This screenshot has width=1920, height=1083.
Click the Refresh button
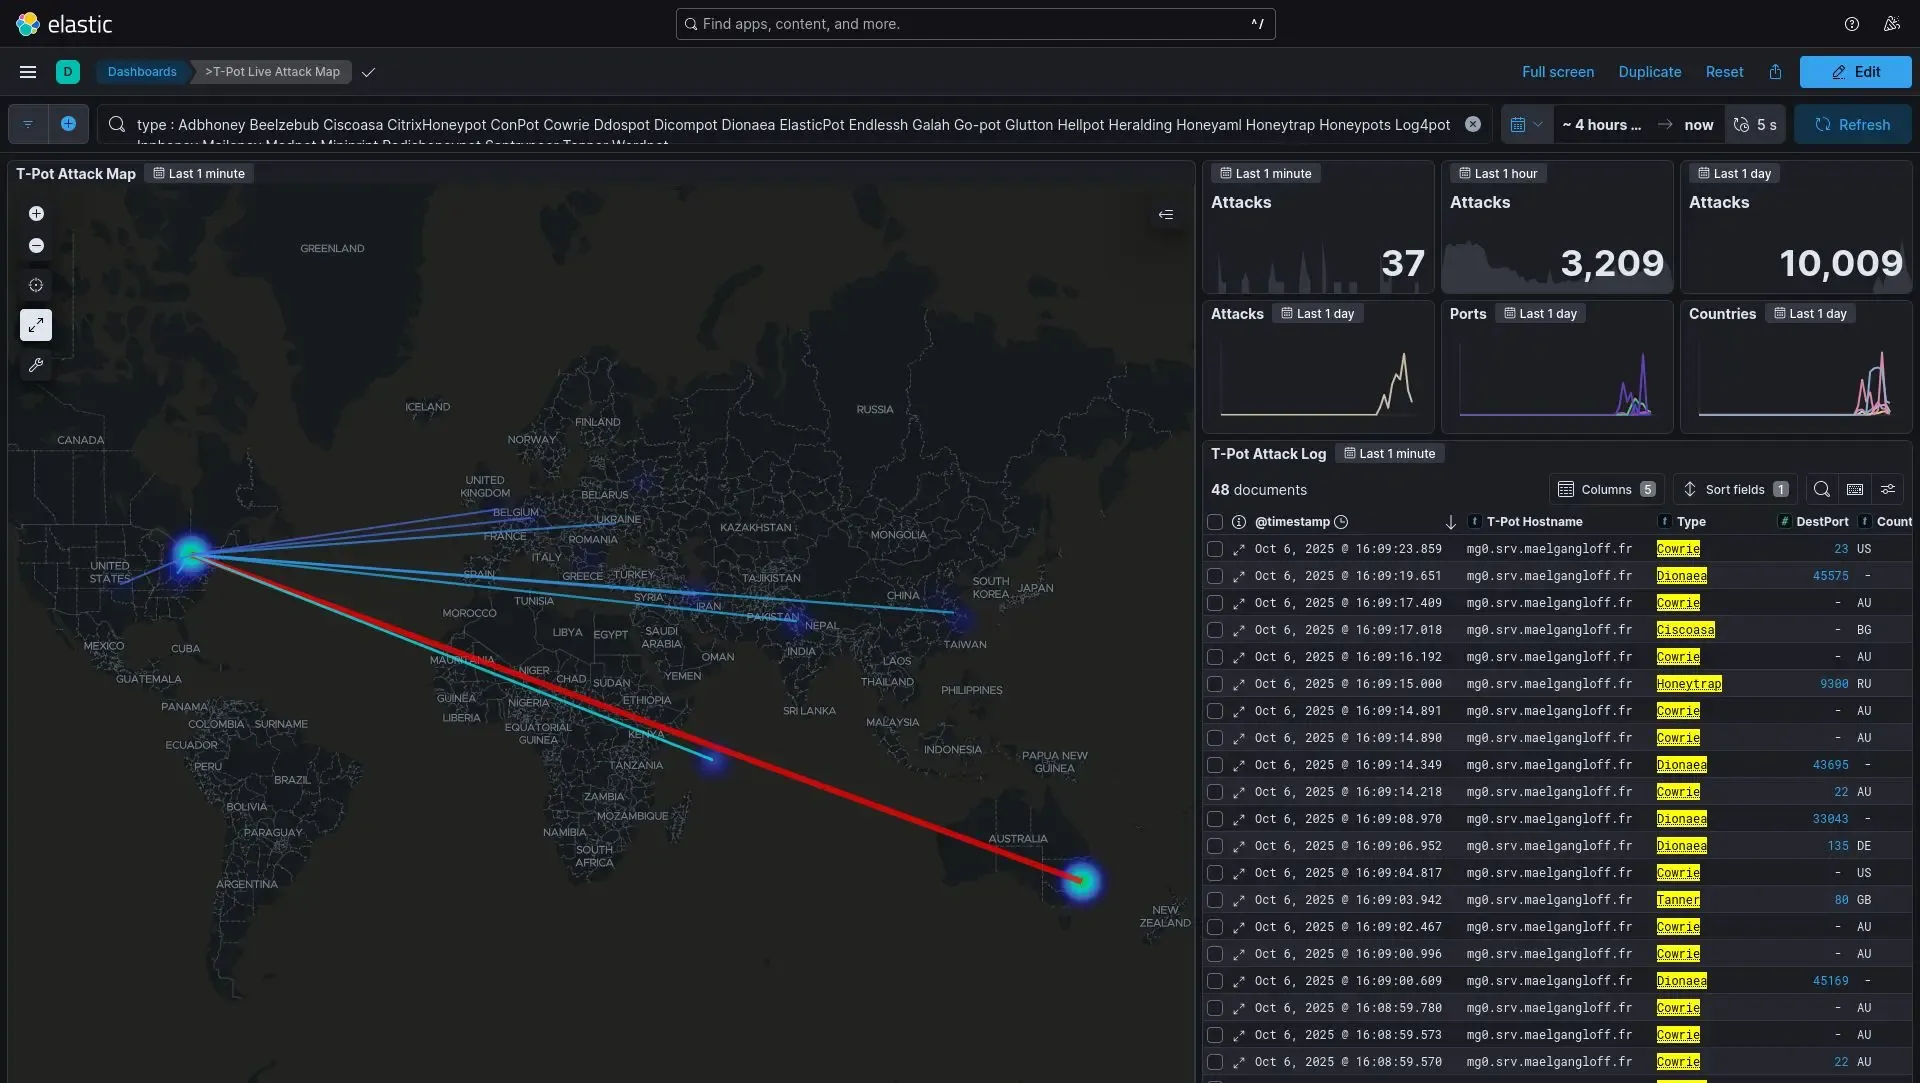(1853, 124)
